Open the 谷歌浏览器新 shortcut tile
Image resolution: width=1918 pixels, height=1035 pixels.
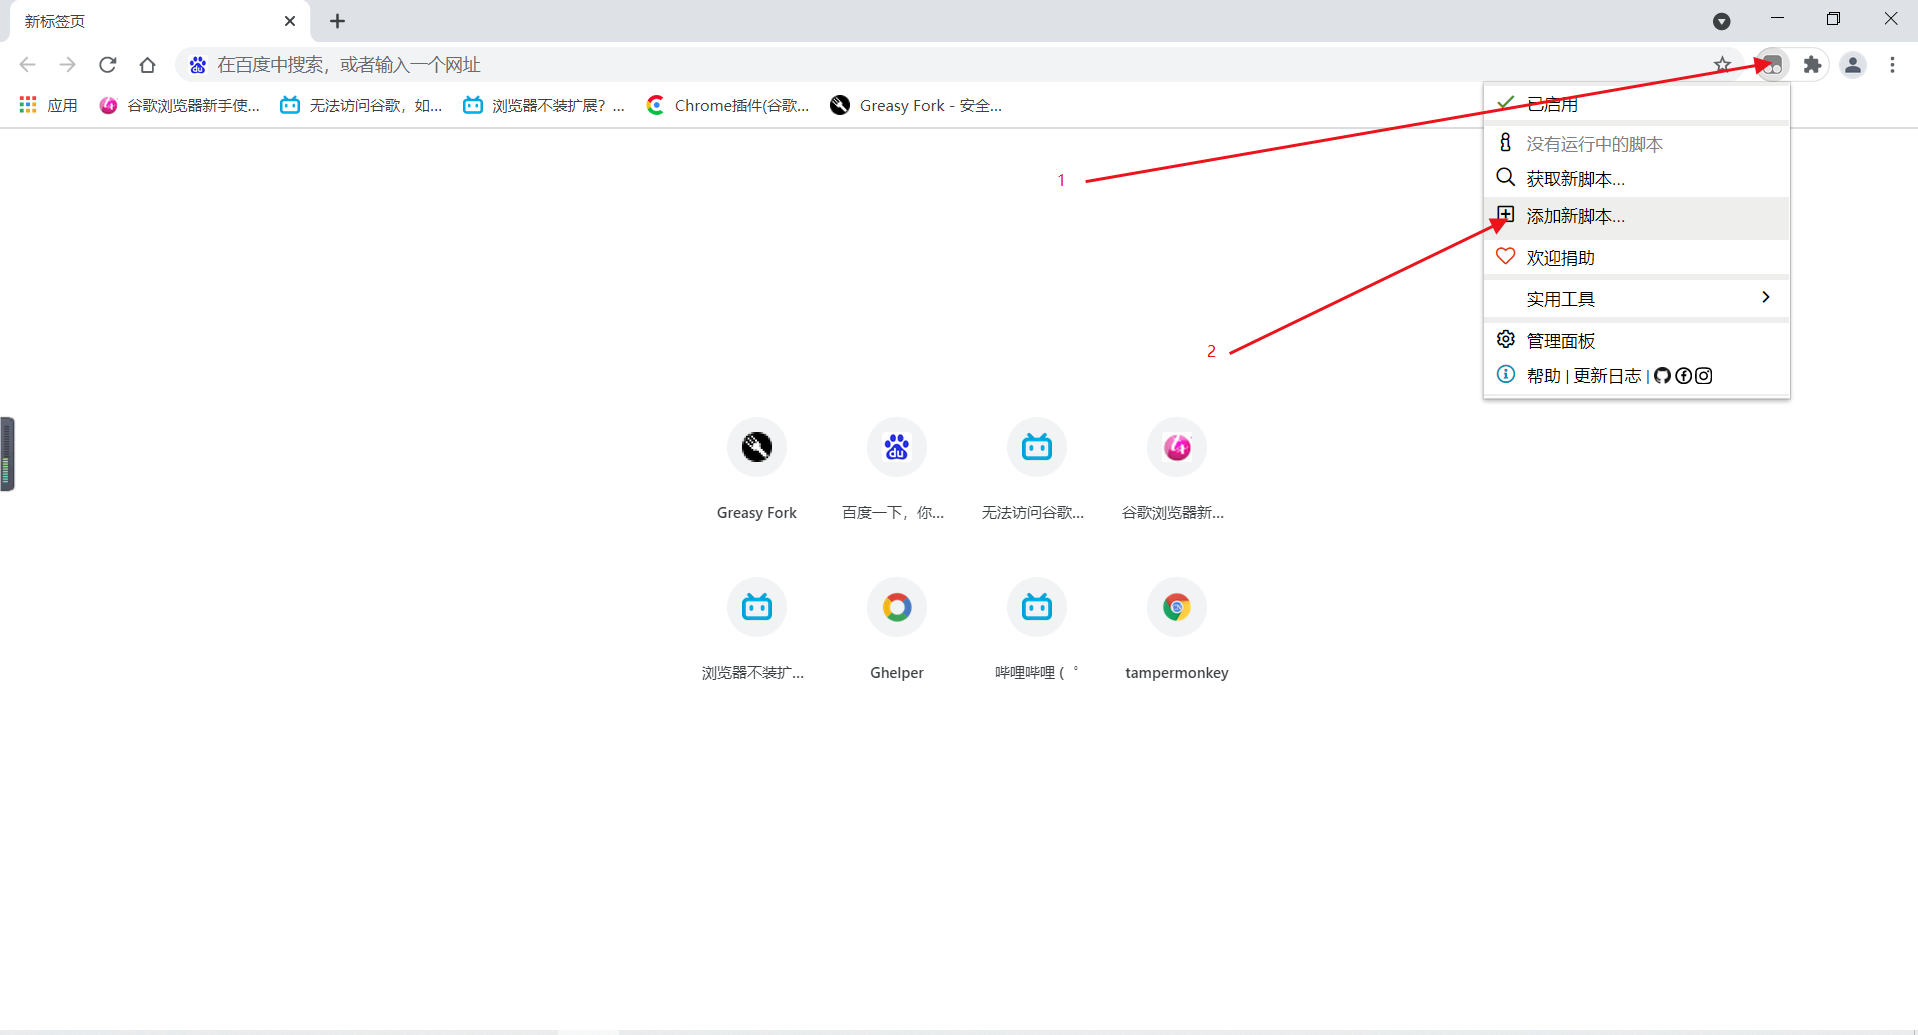(1177, 469)
